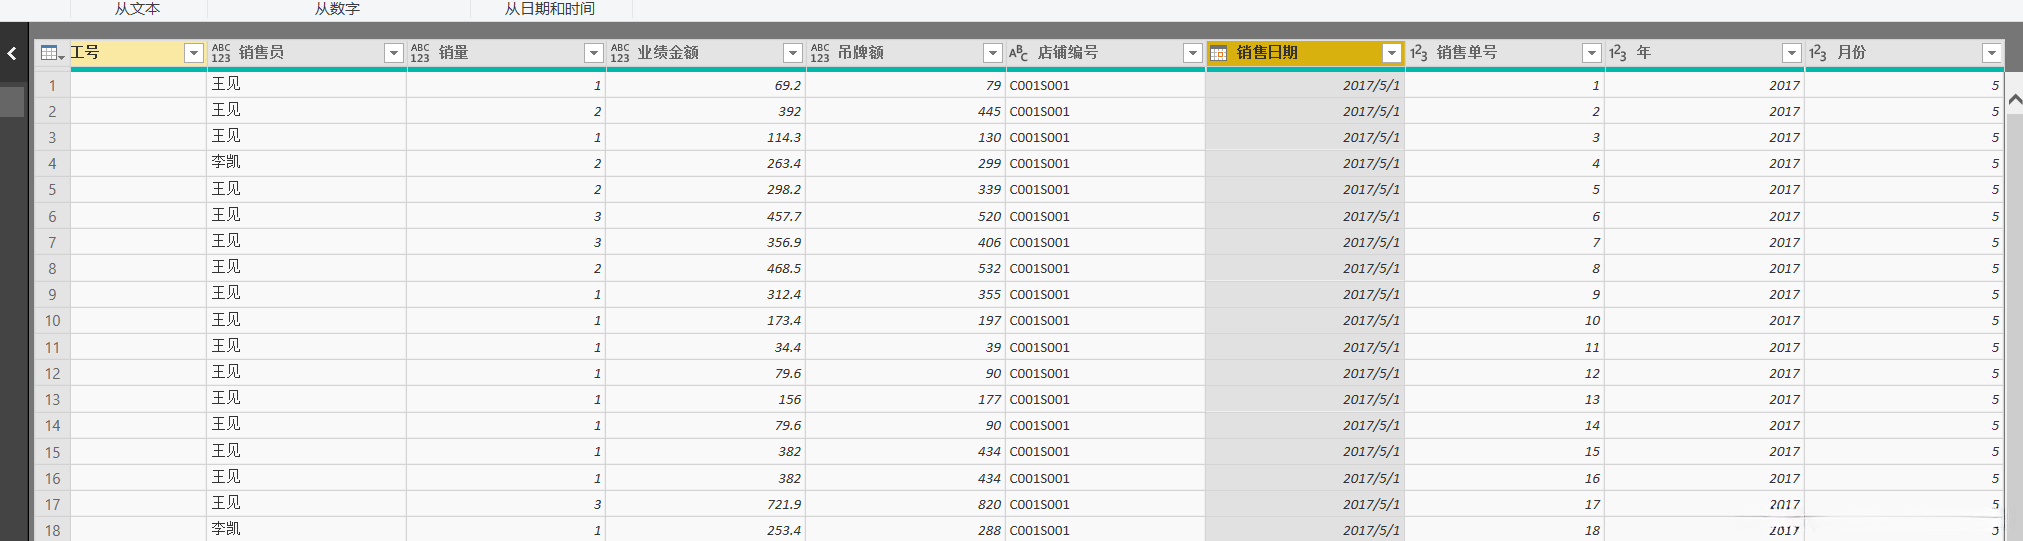
Task: Click 业绩金额 value 468.5
Action: pyautogui.click(x=706, y=268)
